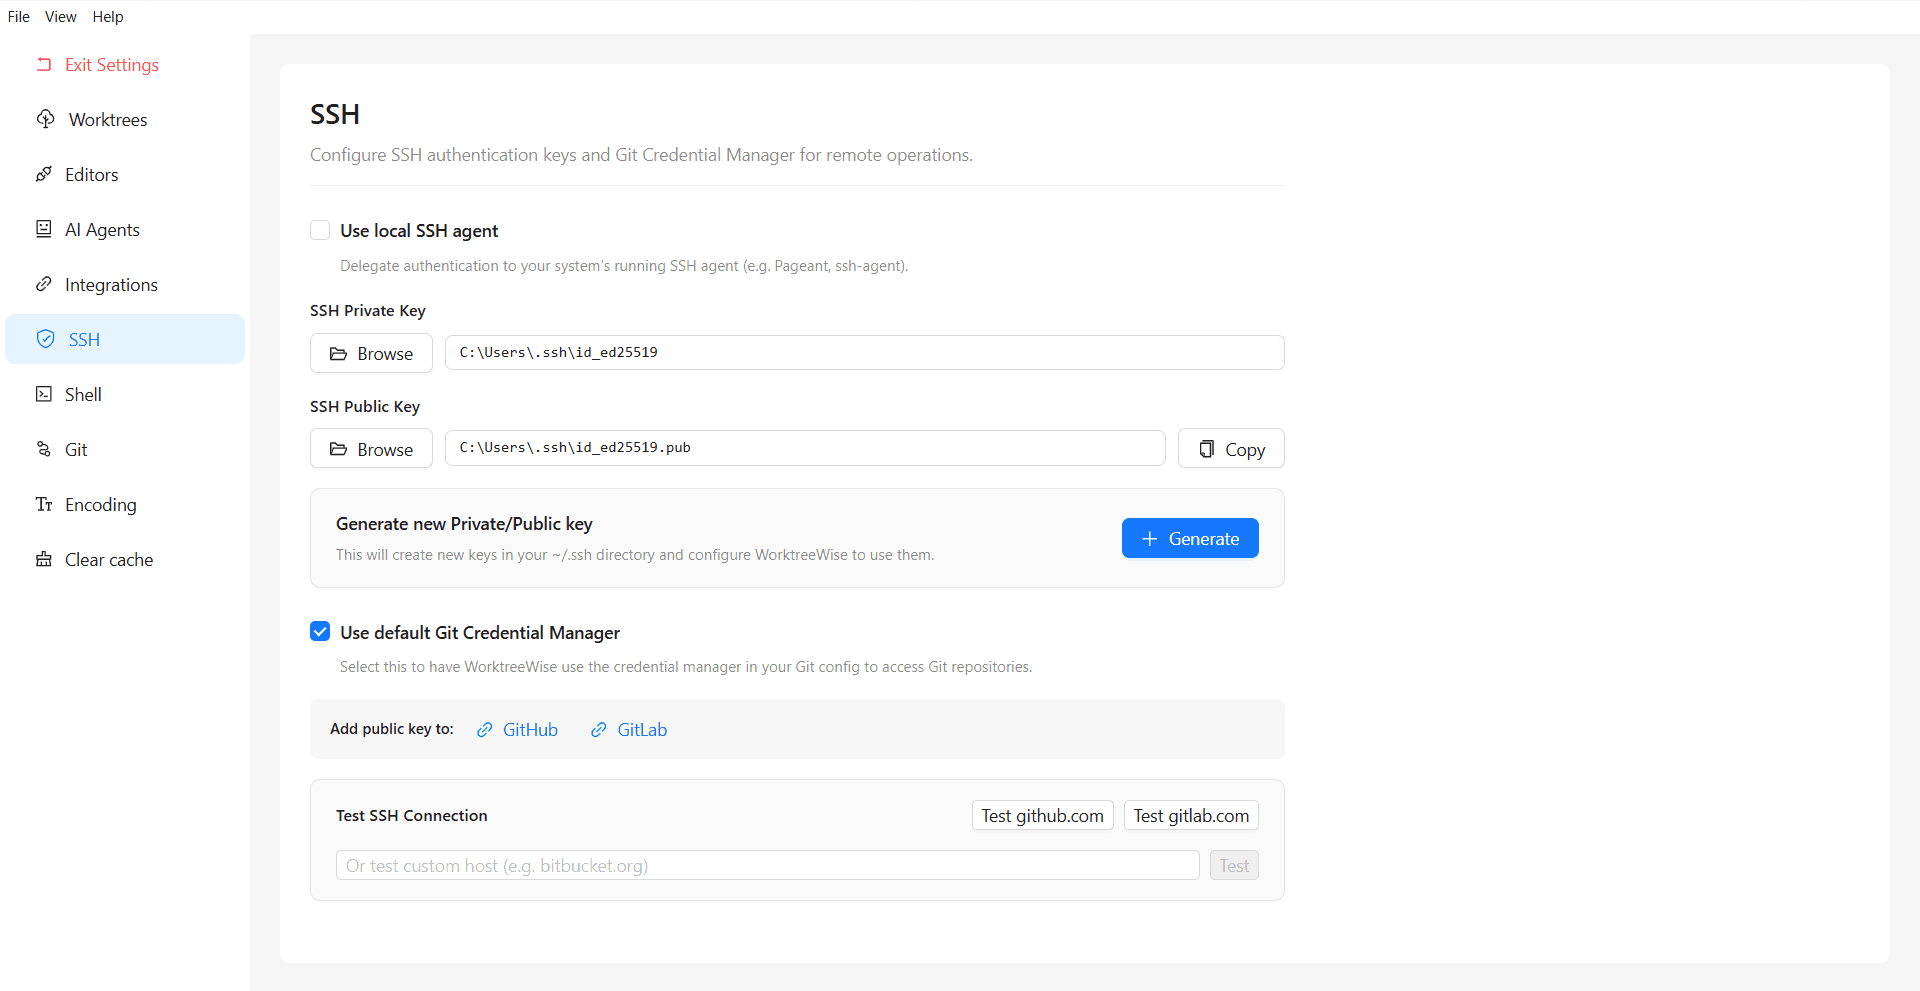The height and width of the screenshot is (991, 1920).
Task: Click the Test button for custom host
Action: [1234, 865]
